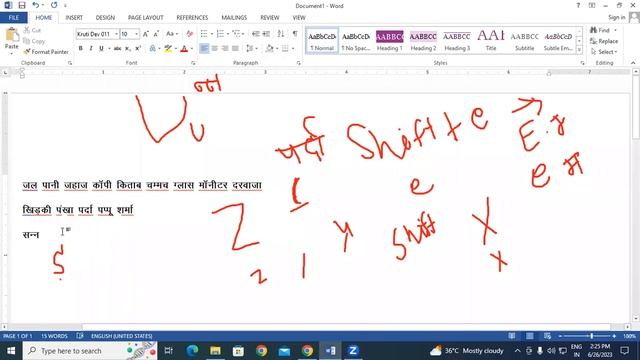Switch to Read Mode view
Image resolution: width=640 pixels, height=360 pixels.
pos(511,336)
